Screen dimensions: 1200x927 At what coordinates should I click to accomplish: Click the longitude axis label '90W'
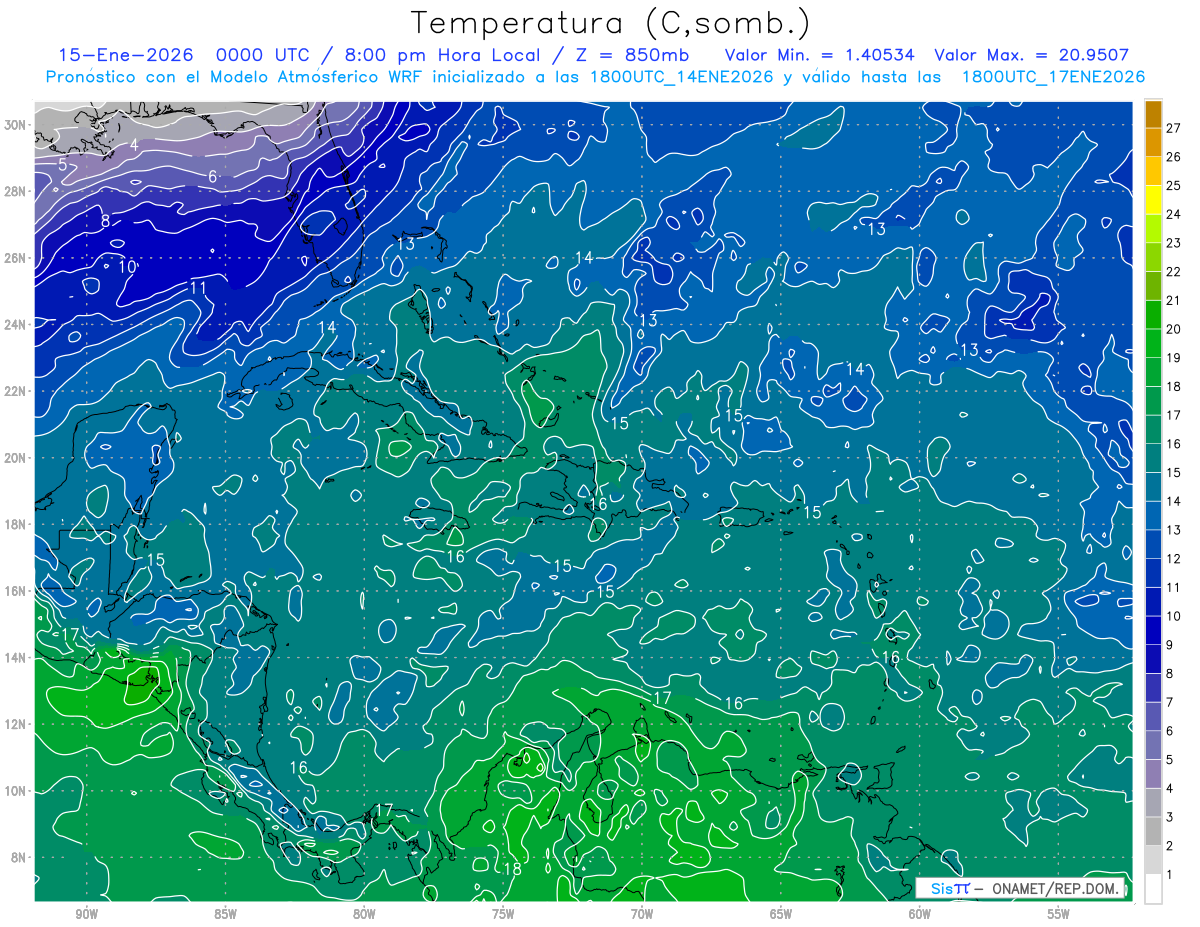point(86,914)
